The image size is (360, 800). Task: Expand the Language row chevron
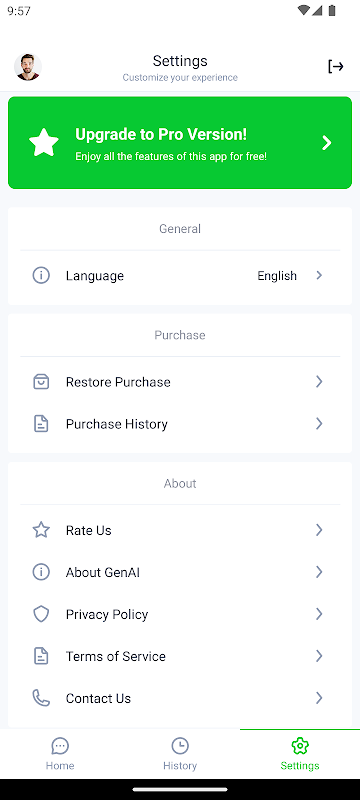319,276
